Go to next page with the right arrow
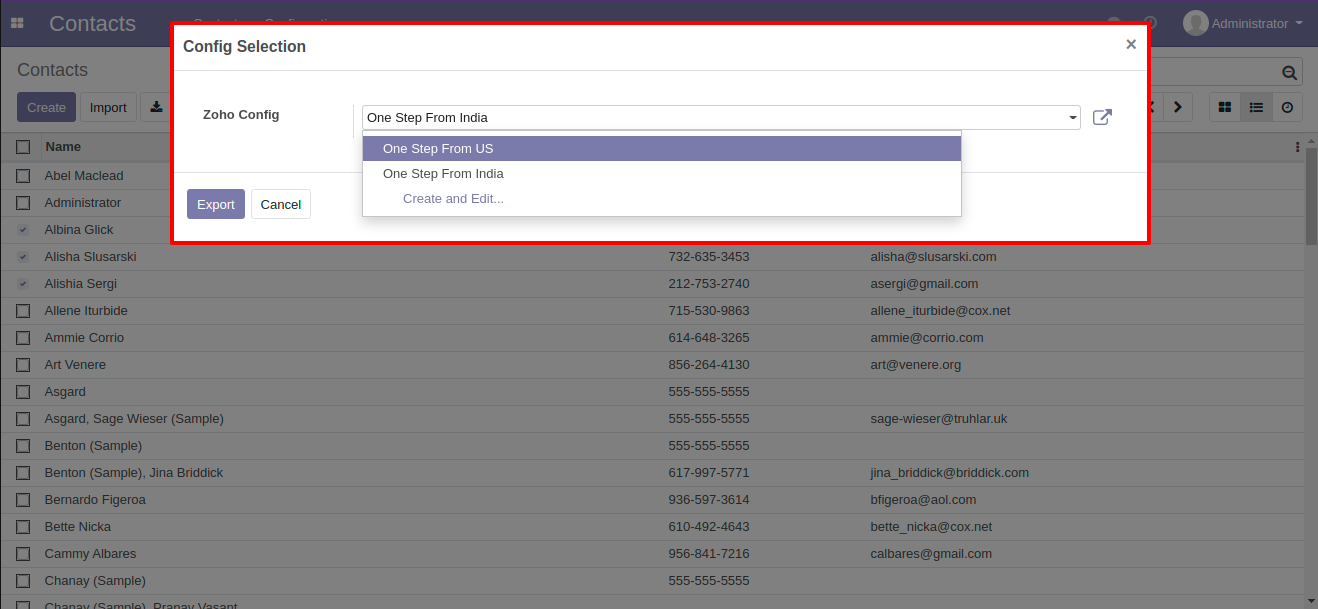Viewport: 1318px width, 609px height. (x=1178, y=107)
